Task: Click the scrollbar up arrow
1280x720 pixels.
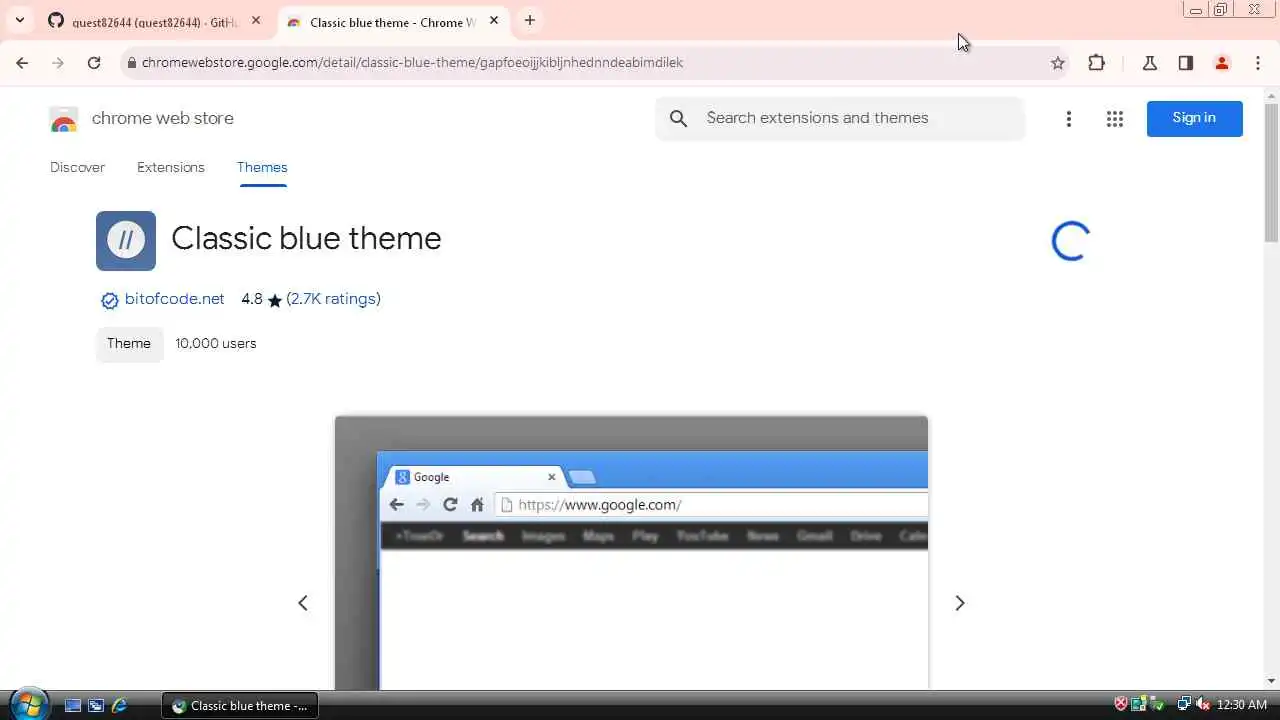Action: coord(1271,94)
